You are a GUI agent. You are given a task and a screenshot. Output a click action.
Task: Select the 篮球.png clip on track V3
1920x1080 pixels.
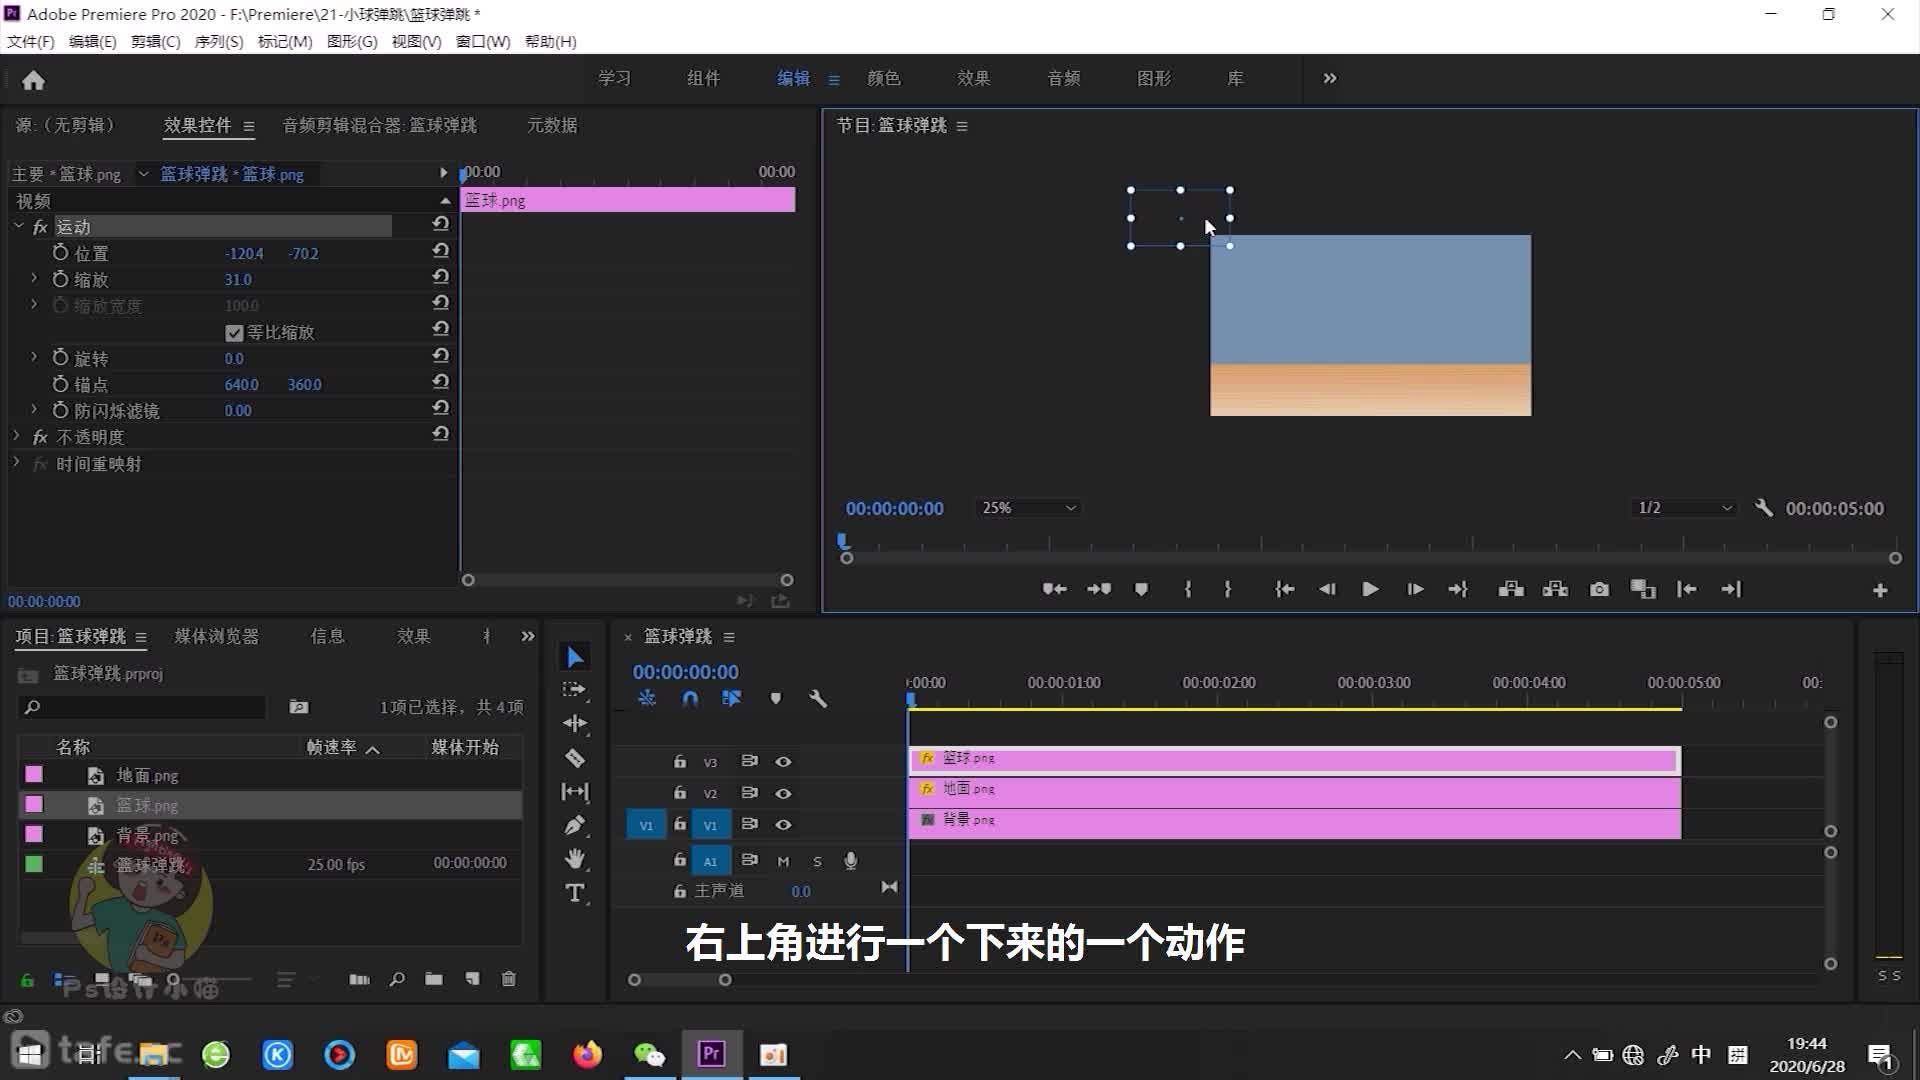(1294, 760)
